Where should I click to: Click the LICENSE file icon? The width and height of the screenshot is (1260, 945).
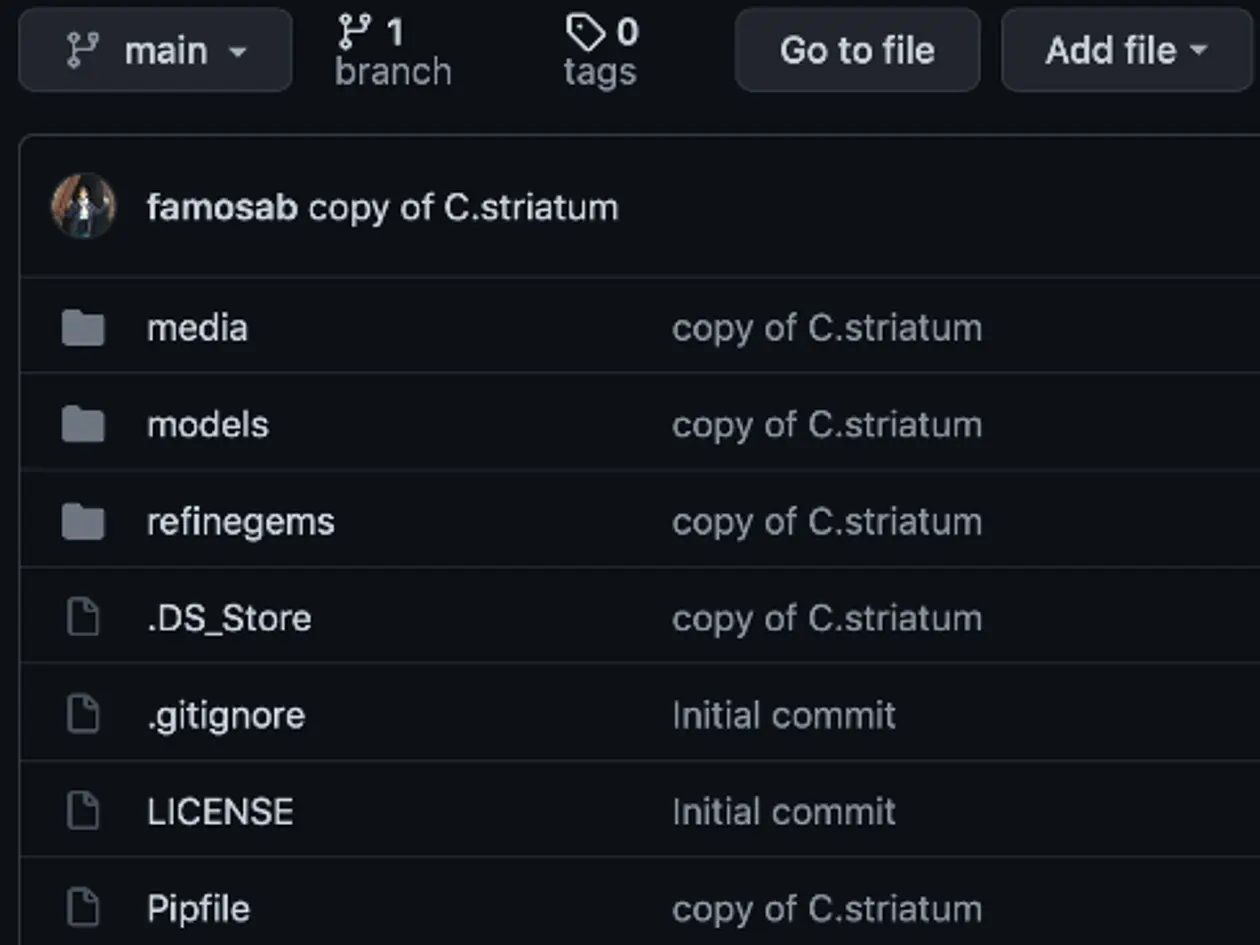coord(83,811)
